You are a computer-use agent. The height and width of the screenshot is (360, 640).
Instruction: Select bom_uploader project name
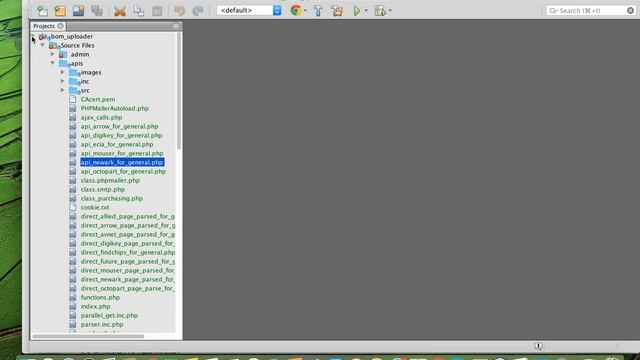[x=72, y=36]
